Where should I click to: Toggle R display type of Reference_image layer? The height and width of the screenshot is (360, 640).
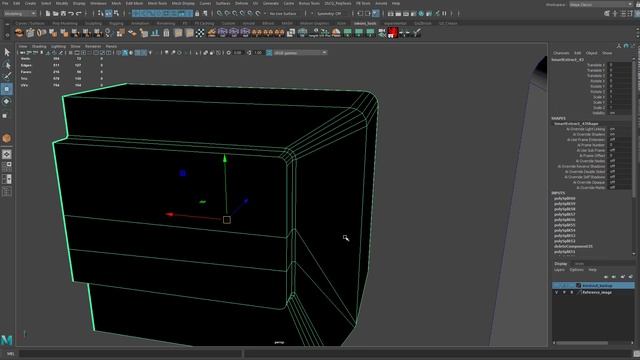(x=571, y=292)
